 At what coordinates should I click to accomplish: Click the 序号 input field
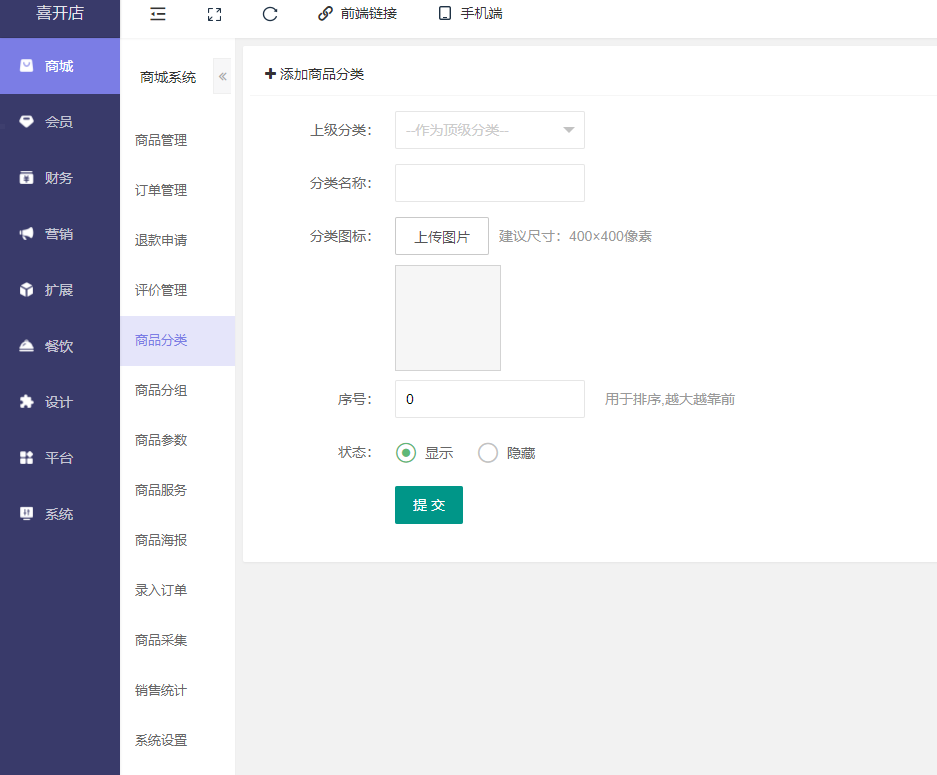[x=489, y=399]
